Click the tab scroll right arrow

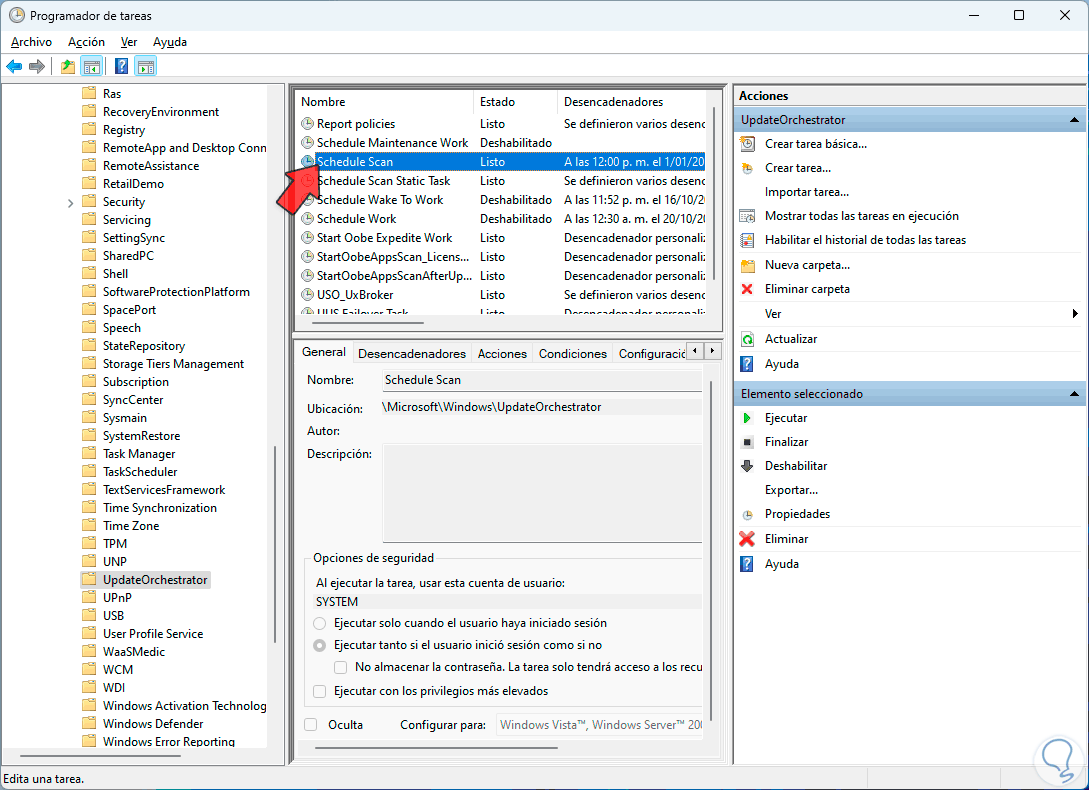(x=712, y=351)
